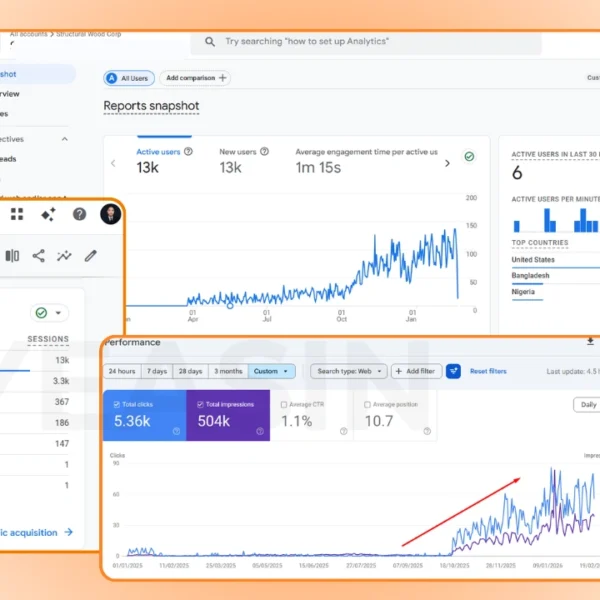Click the share report icon
This screenshot has width=600, height=600.
(x=38, y=256)
